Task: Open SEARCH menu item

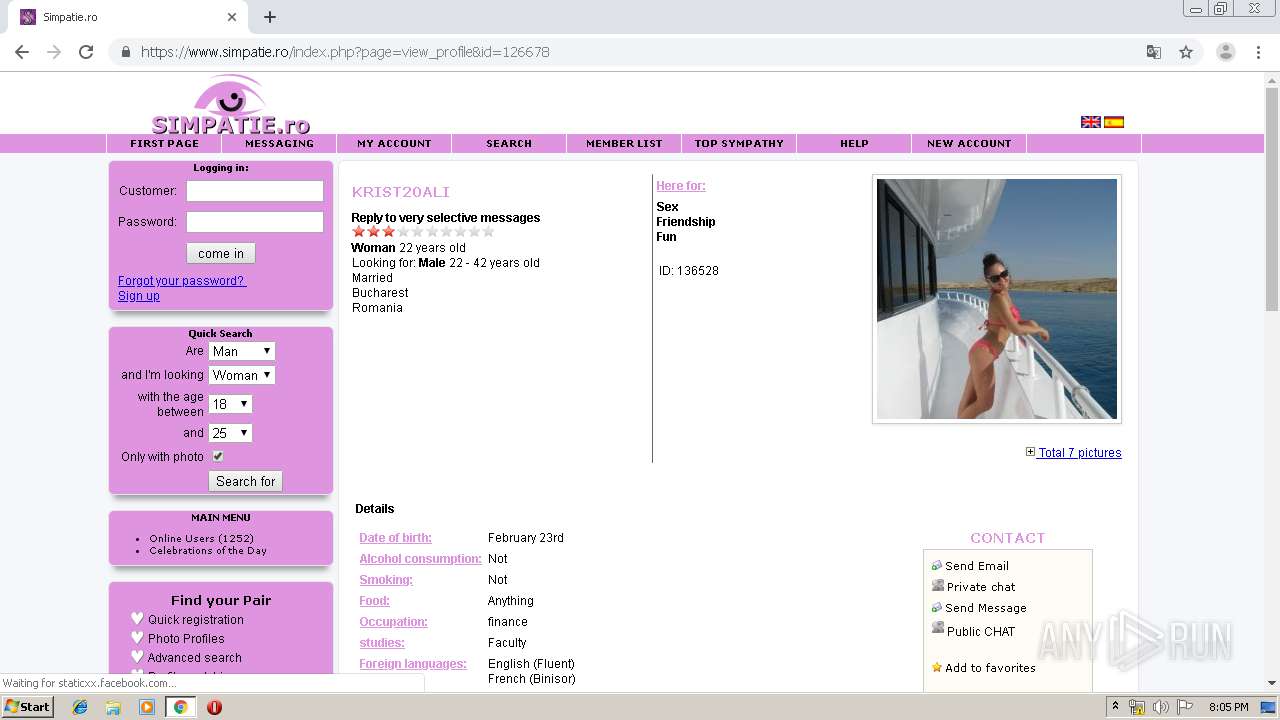Action: (509, 143)
